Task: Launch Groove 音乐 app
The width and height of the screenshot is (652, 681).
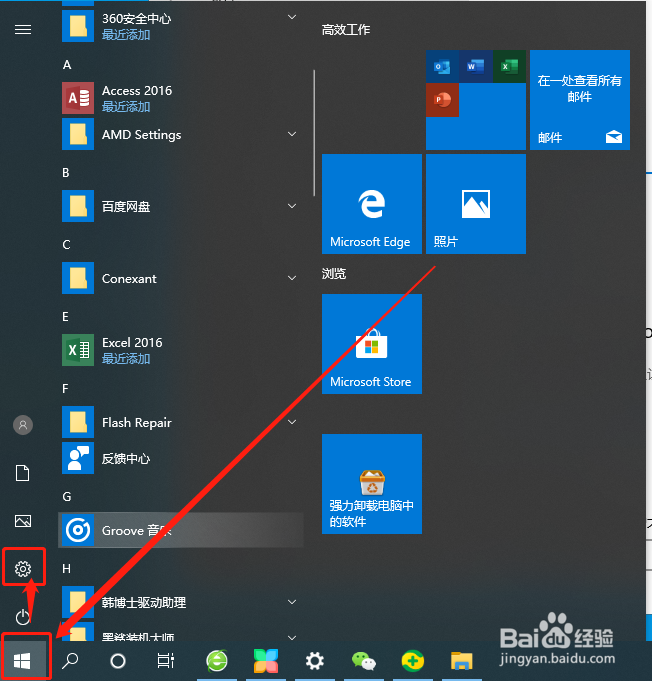Action: click(x=180, y=530)
